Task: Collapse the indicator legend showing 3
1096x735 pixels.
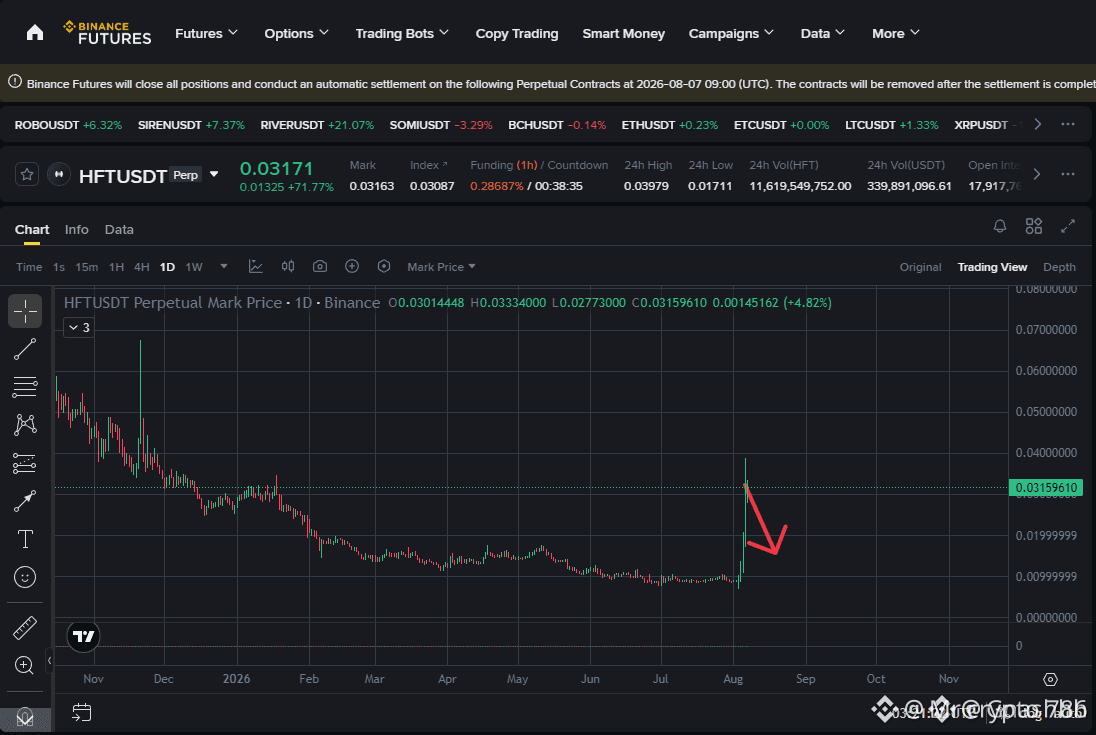Action: click(78, 327)
